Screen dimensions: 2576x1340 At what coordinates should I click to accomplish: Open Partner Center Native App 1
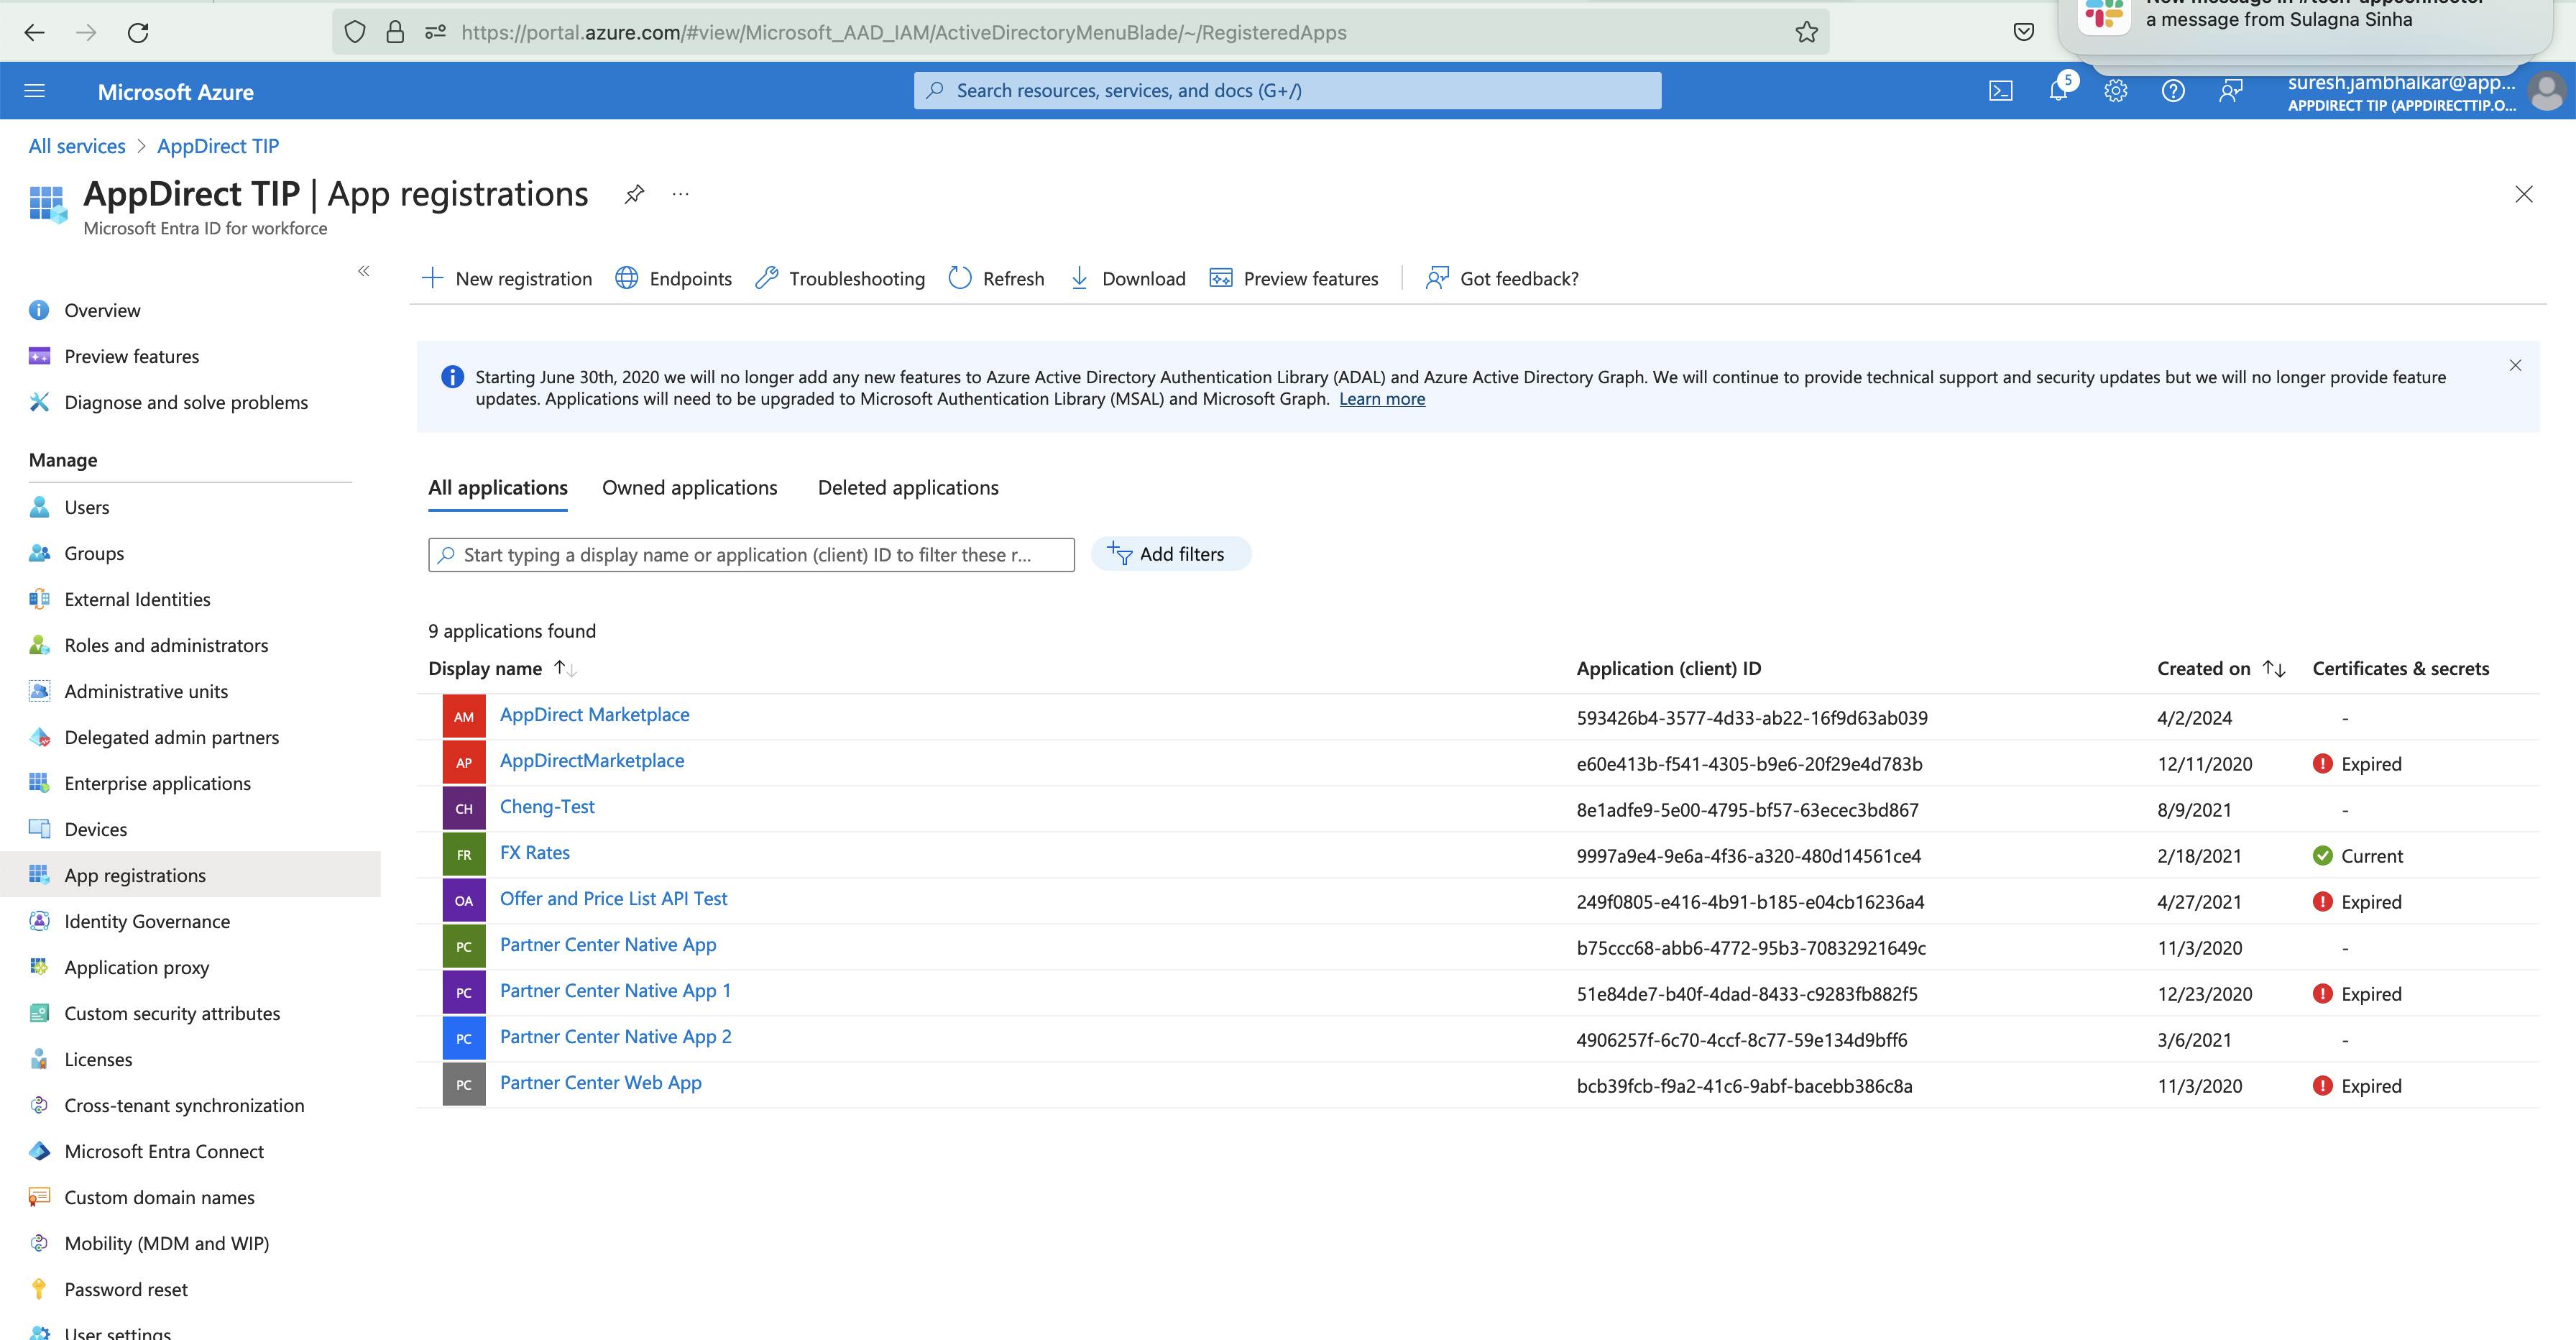[x=615, y=990]
